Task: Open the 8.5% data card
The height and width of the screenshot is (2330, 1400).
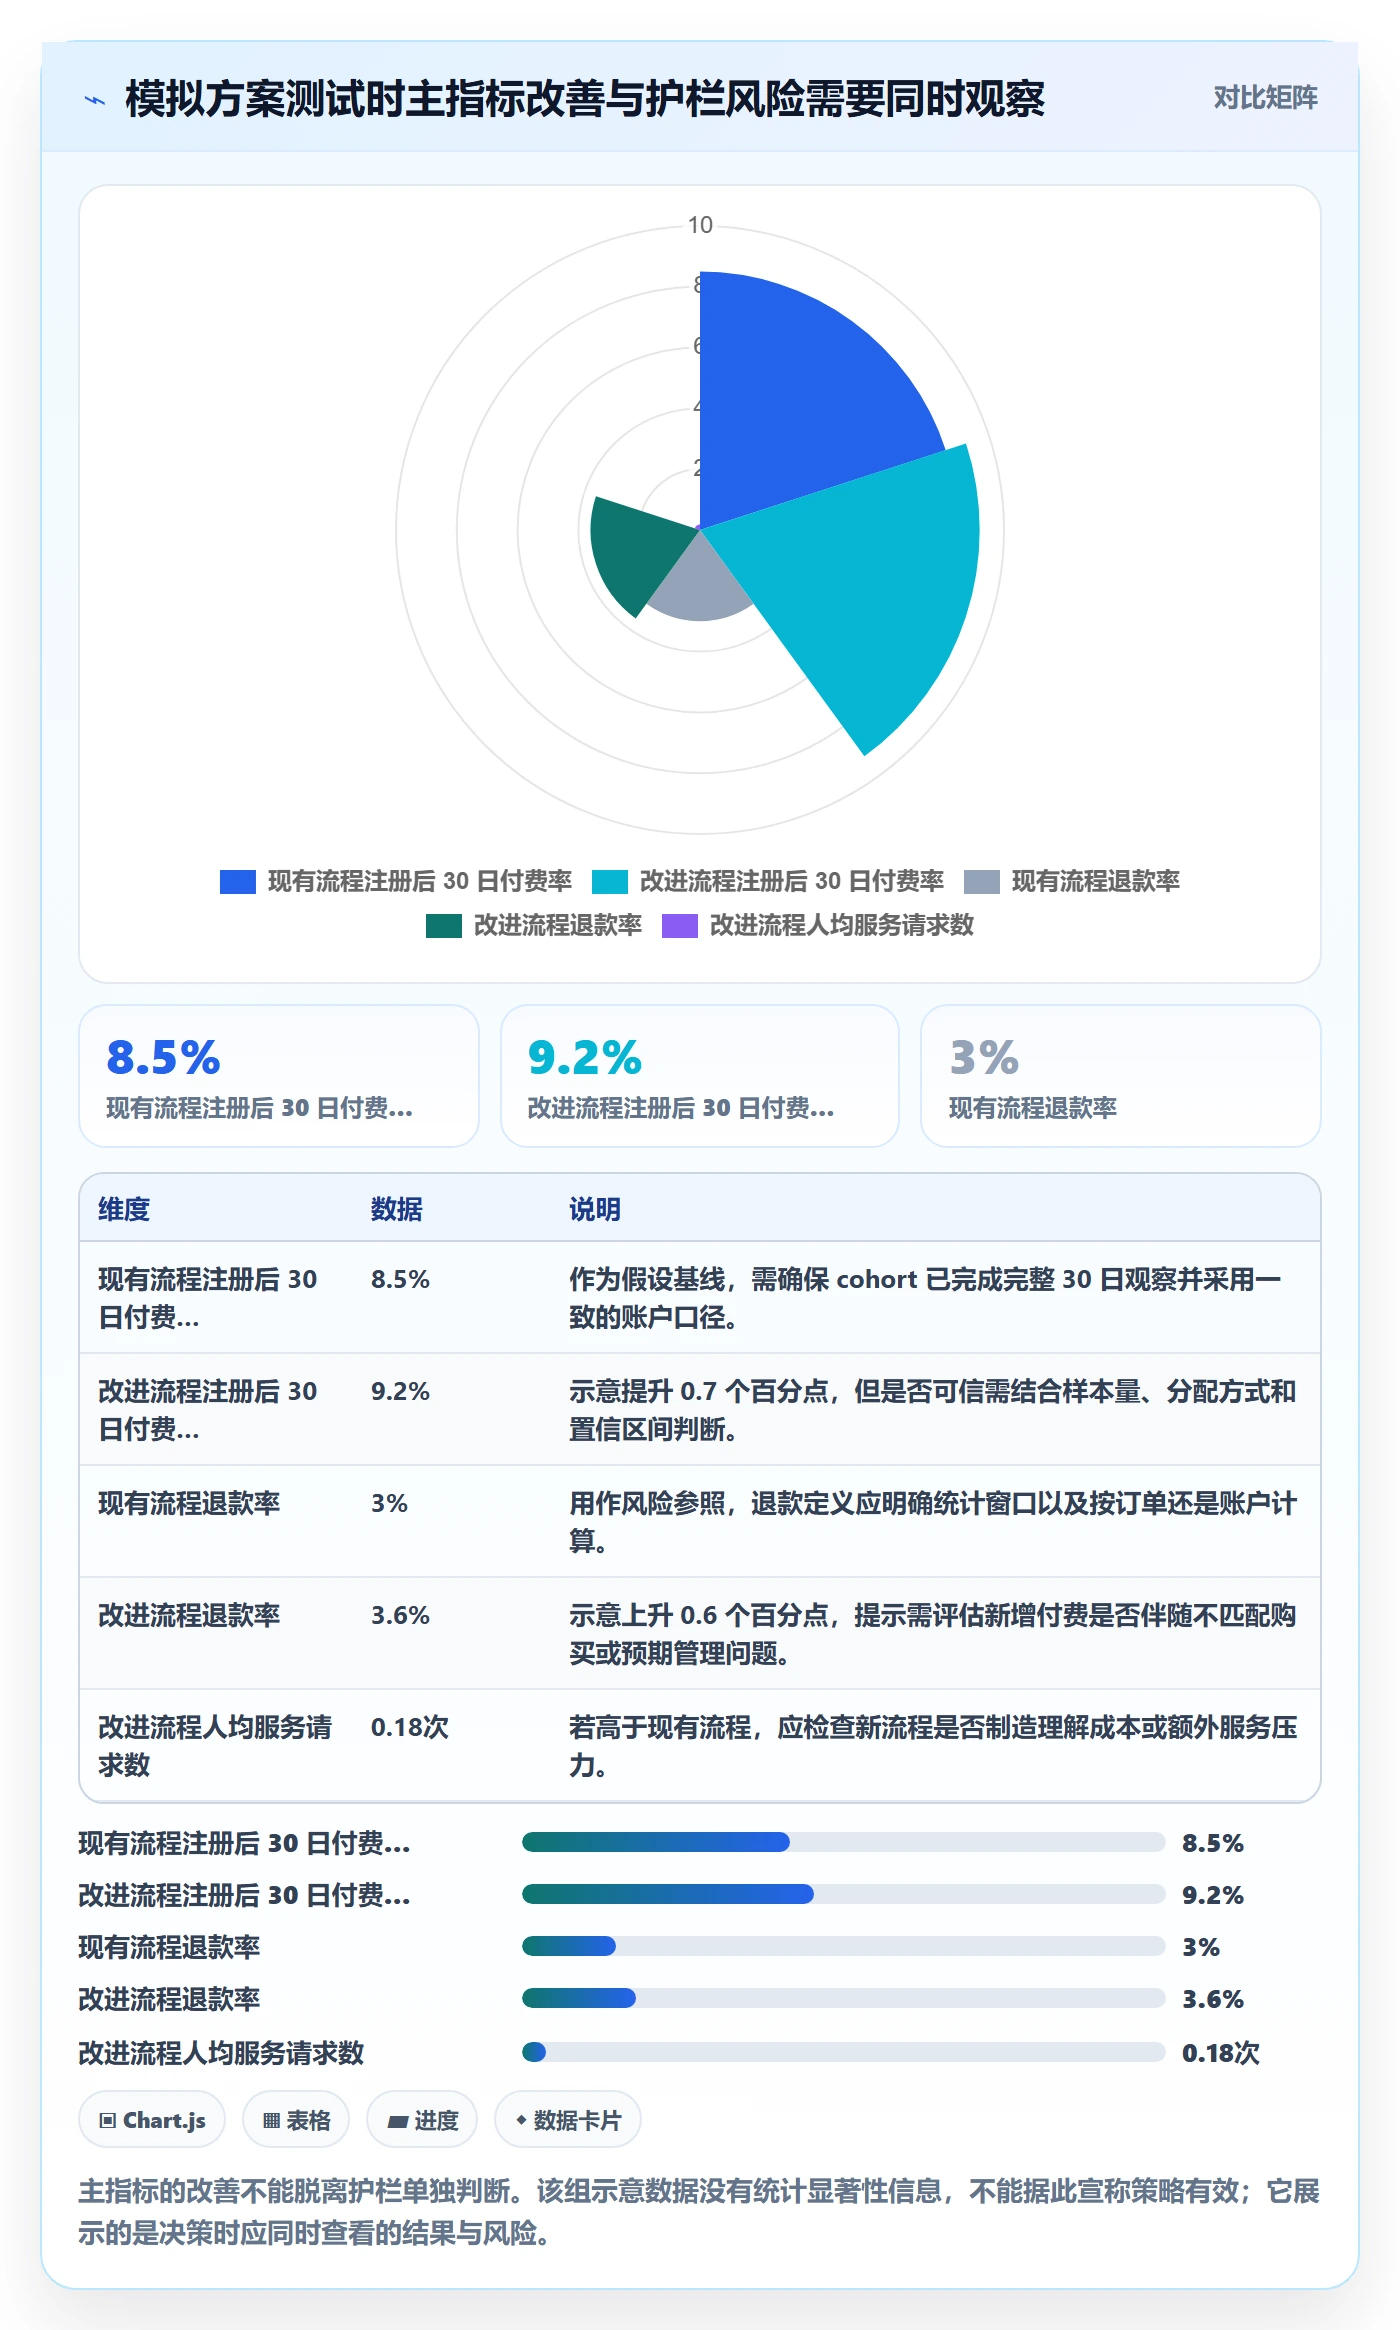Action: [x=279, y=1076]
